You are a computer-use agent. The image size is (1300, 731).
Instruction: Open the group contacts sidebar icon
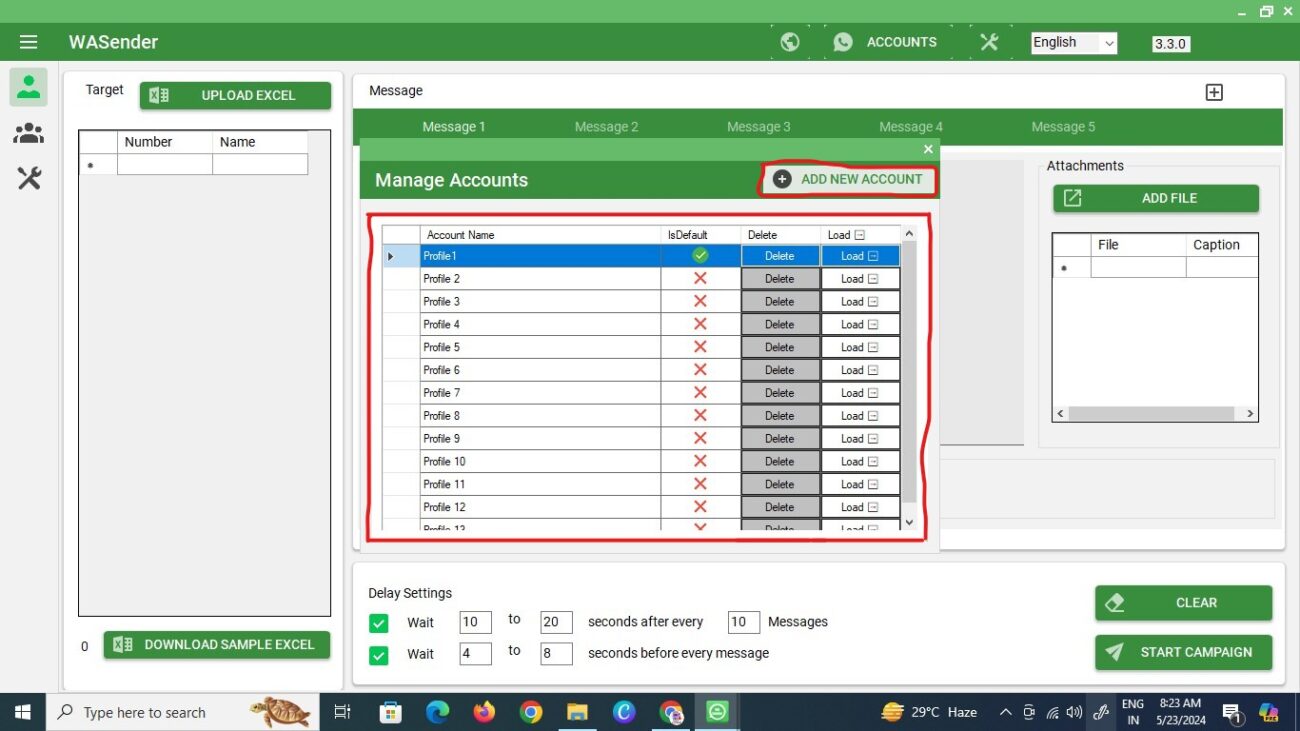click(x=29, y=133)
